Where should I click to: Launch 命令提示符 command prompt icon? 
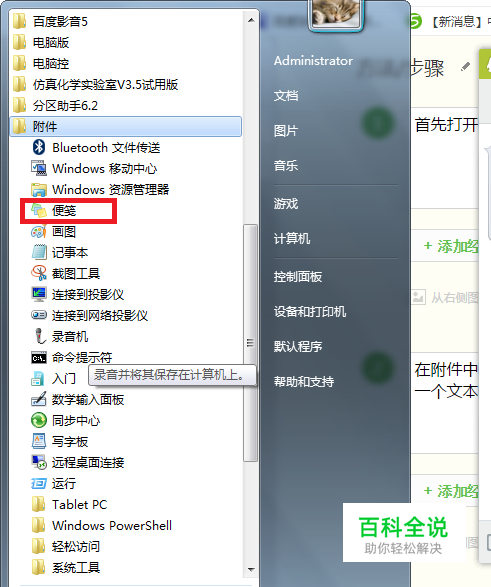tap(39, 358)
